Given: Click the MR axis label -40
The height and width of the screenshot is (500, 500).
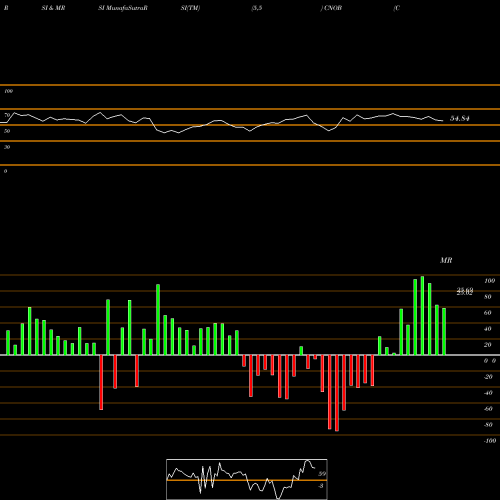Looking at the screenshot, I should coord(488,393).
